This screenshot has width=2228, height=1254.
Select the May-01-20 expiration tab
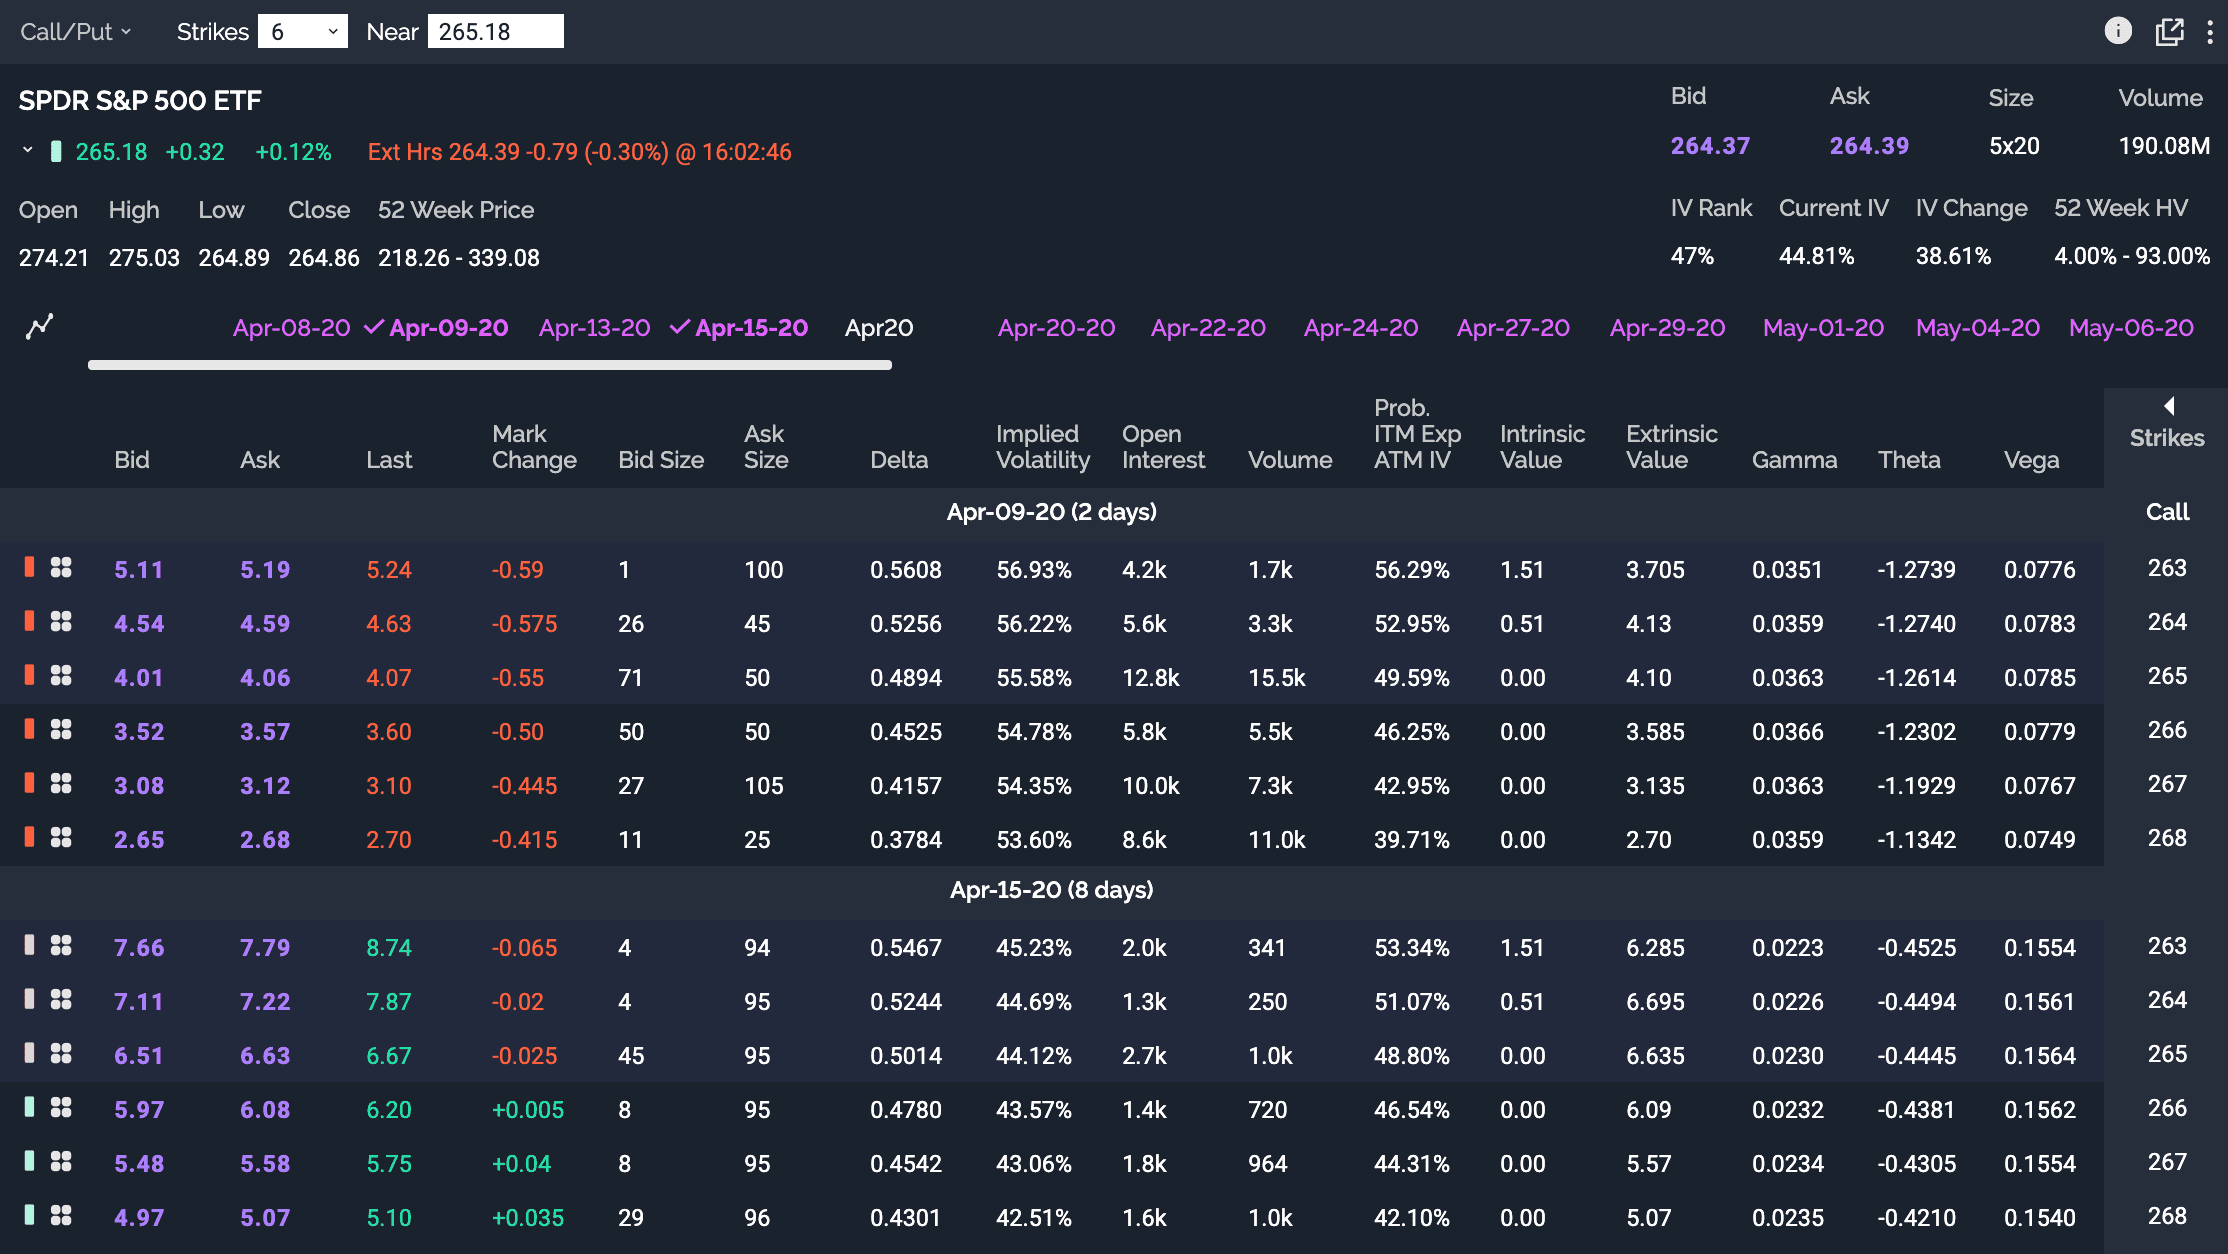[x=1822, y=328]
